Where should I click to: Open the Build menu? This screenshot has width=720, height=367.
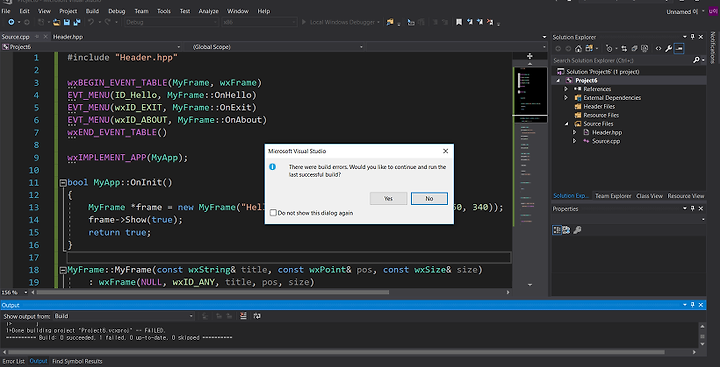pyautogui.click(x=92, y=11)
